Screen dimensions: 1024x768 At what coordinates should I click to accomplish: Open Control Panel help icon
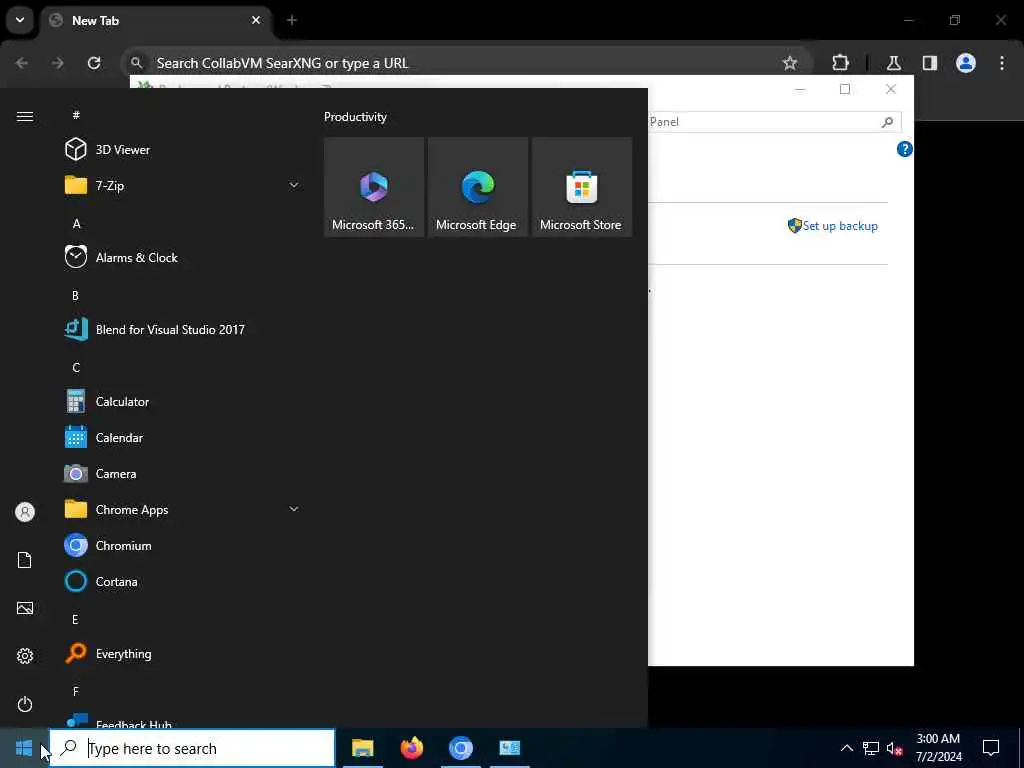click(904, 149)
